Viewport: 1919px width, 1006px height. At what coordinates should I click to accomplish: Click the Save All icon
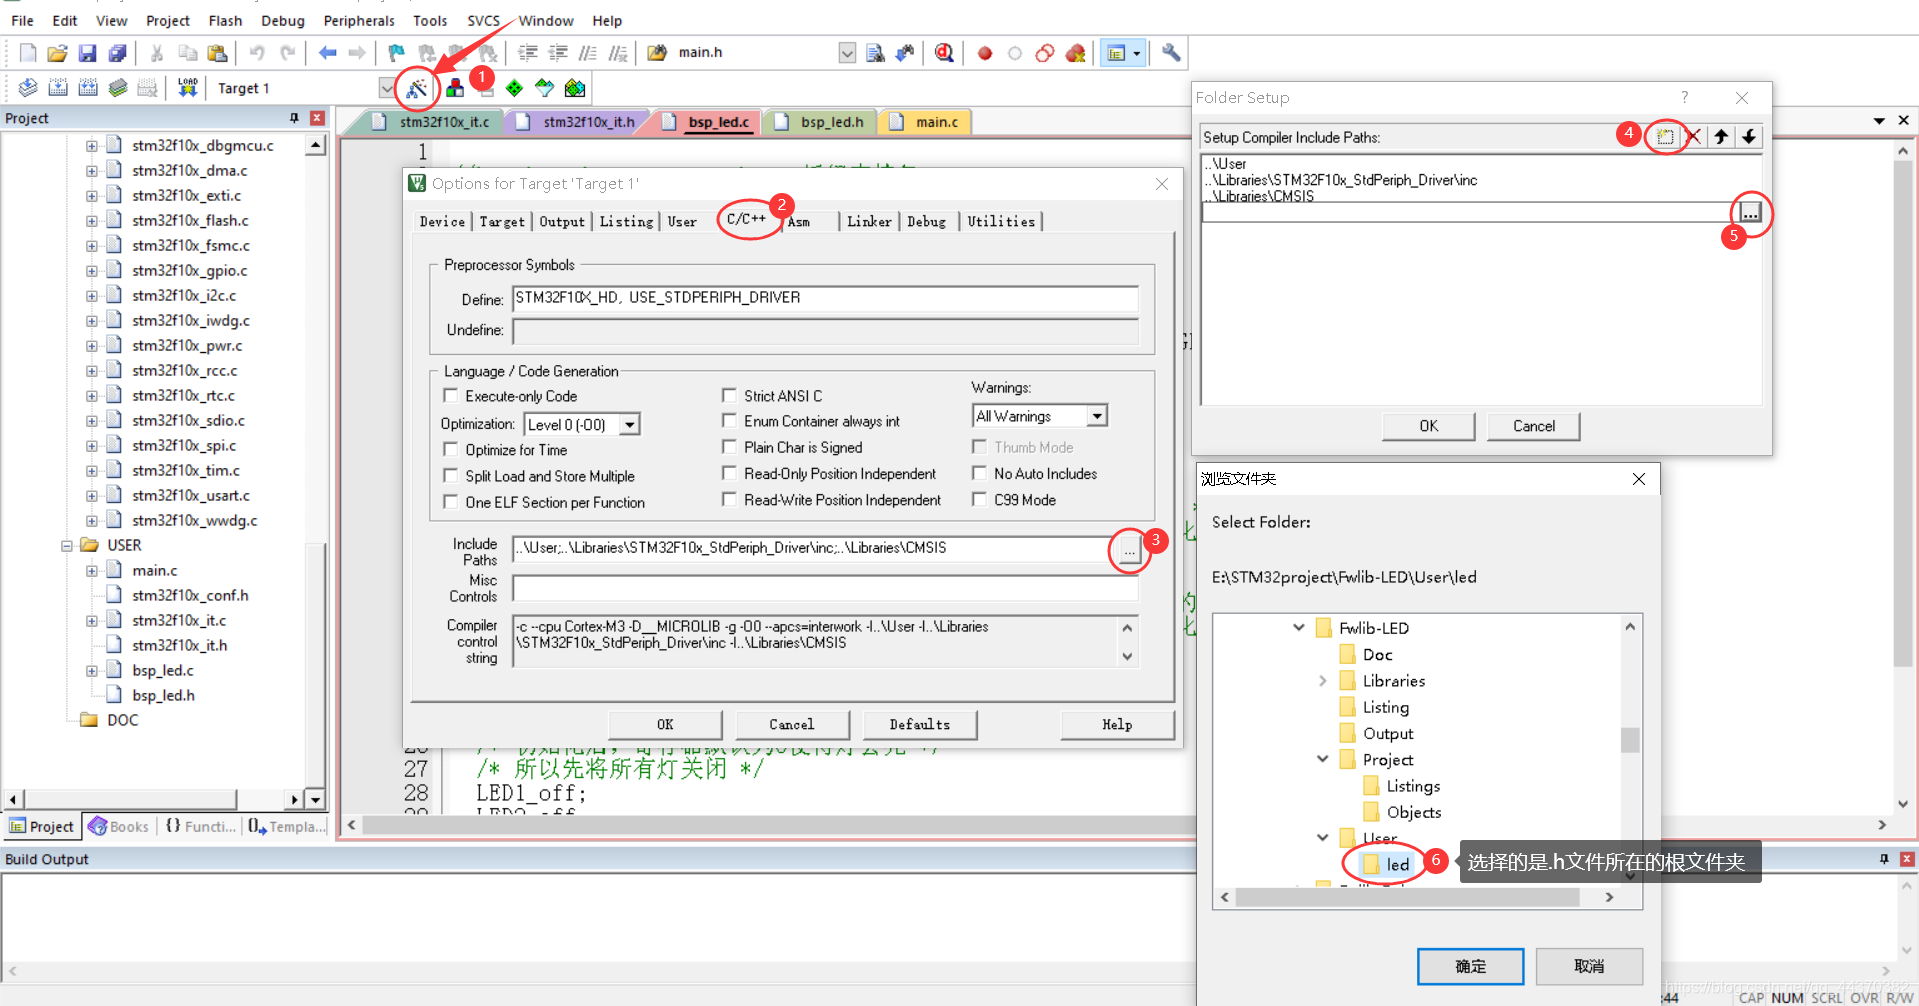117,53
